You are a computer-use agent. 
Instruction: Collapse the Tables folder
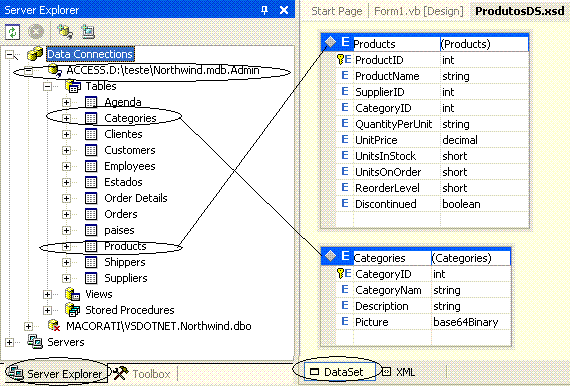pos(47,87)
